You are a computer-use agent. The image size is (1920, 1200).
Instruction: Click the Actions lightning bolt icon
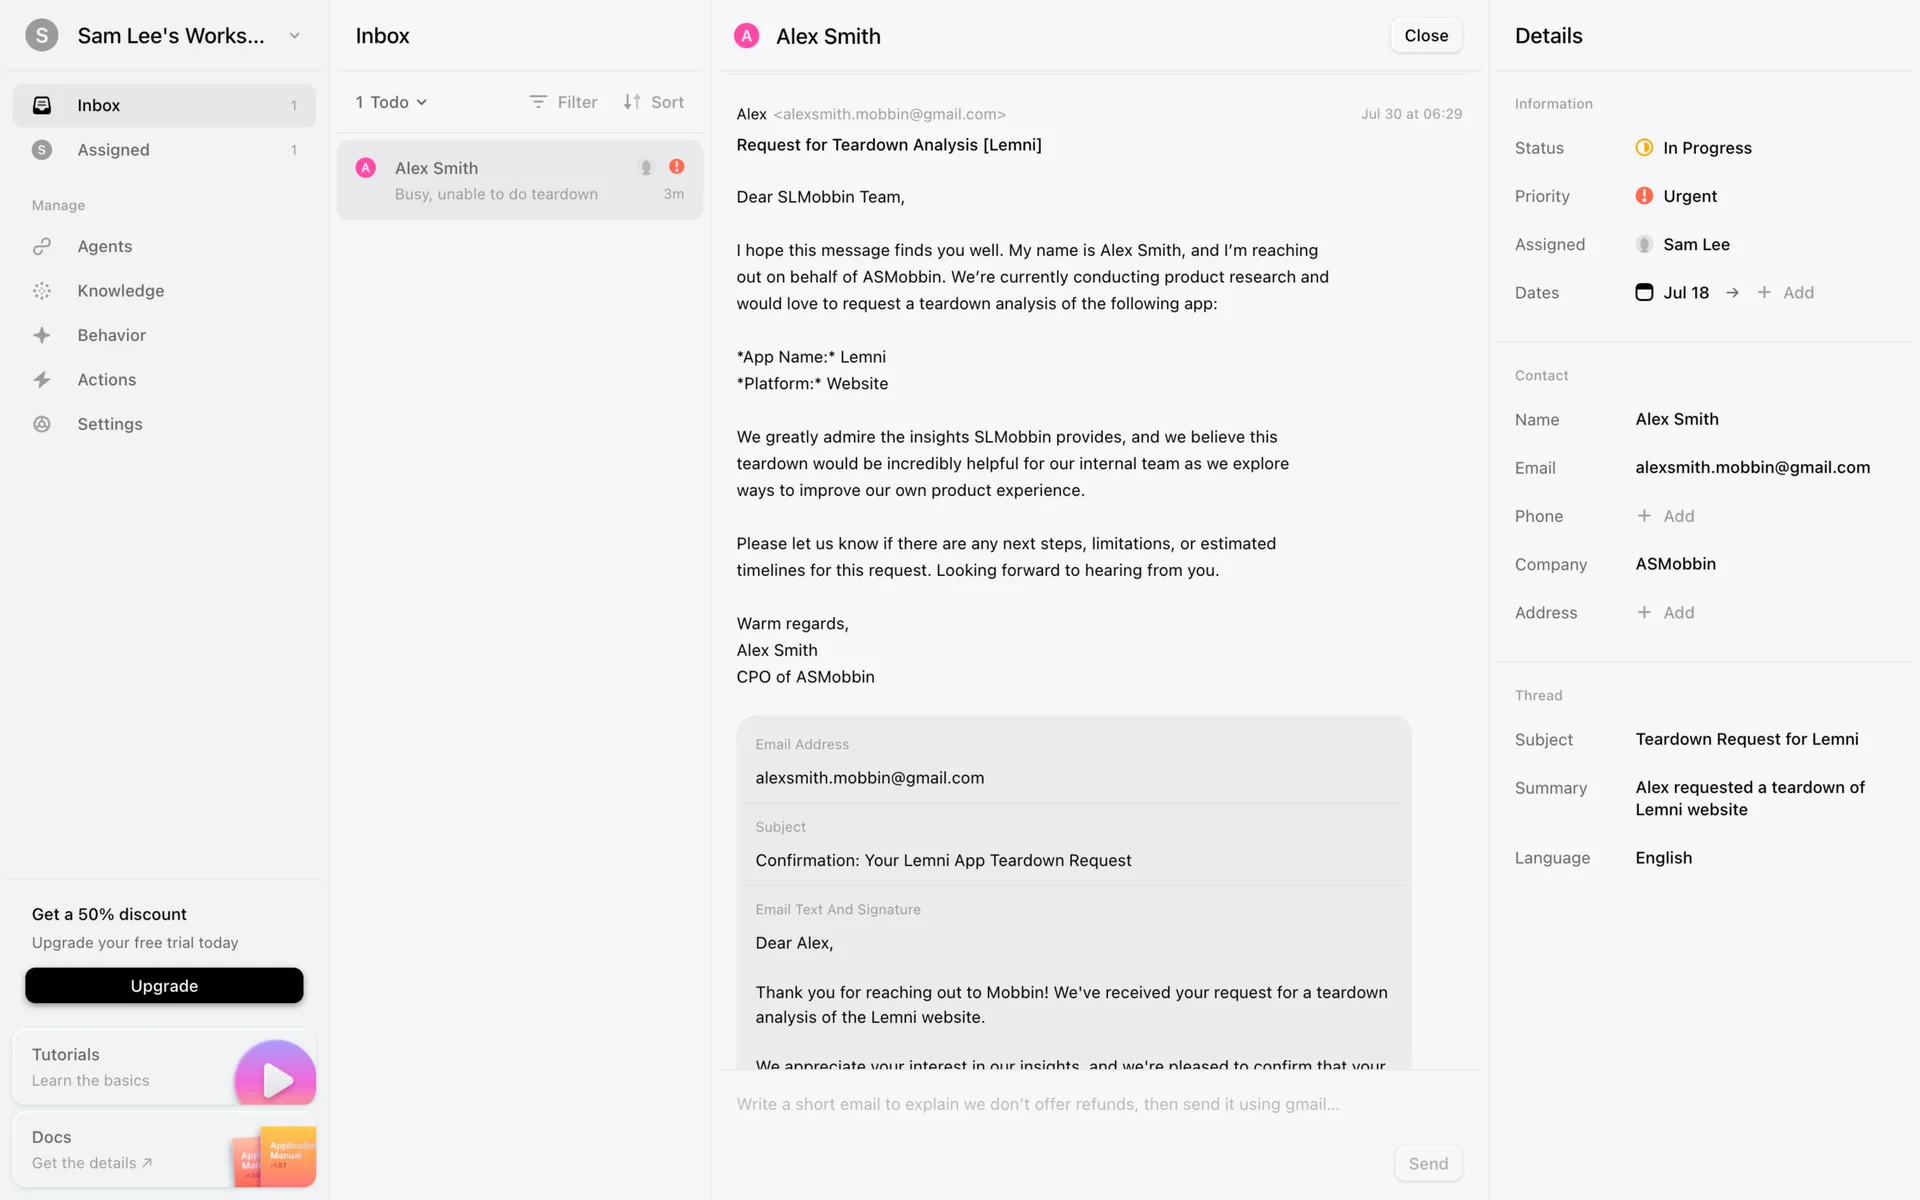42,380
